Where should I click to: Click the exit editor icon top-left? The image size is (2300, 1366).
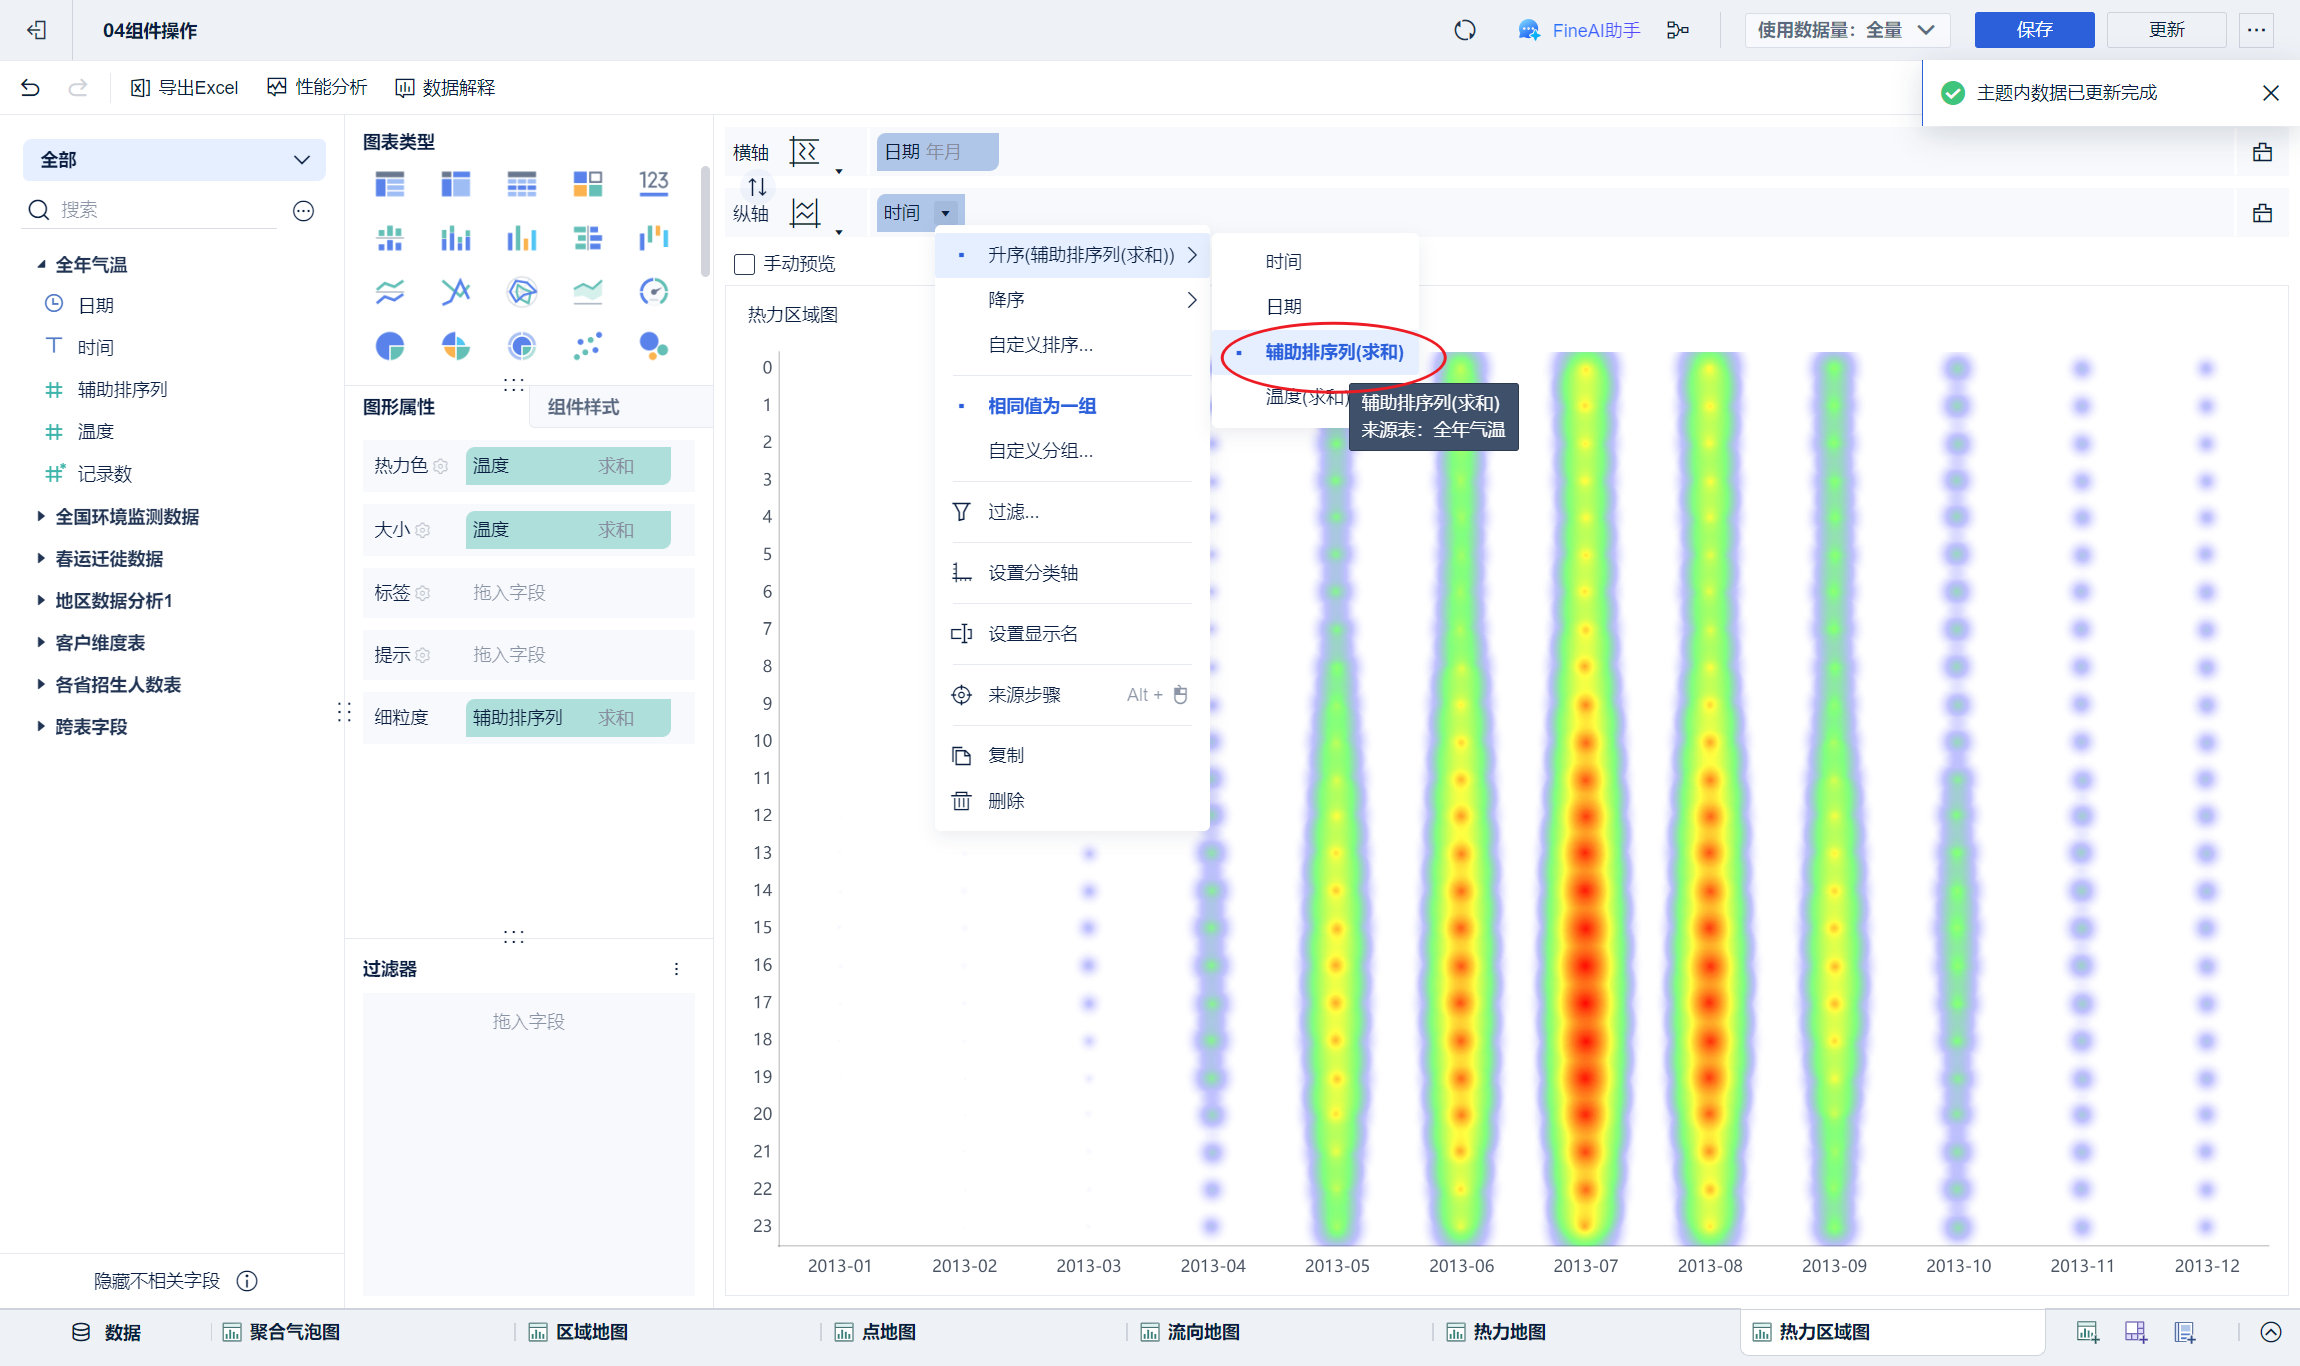[37, 30]
